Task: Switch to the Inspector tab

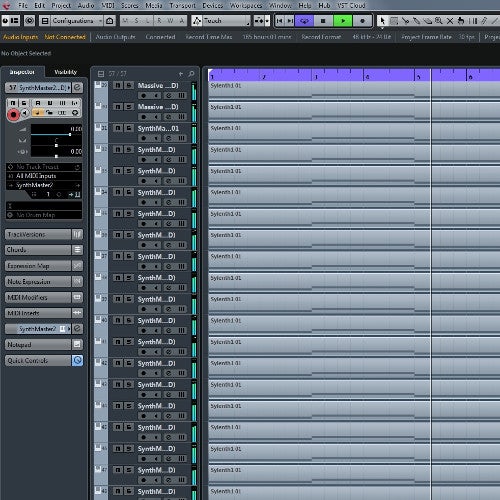Action: point(22,72)
